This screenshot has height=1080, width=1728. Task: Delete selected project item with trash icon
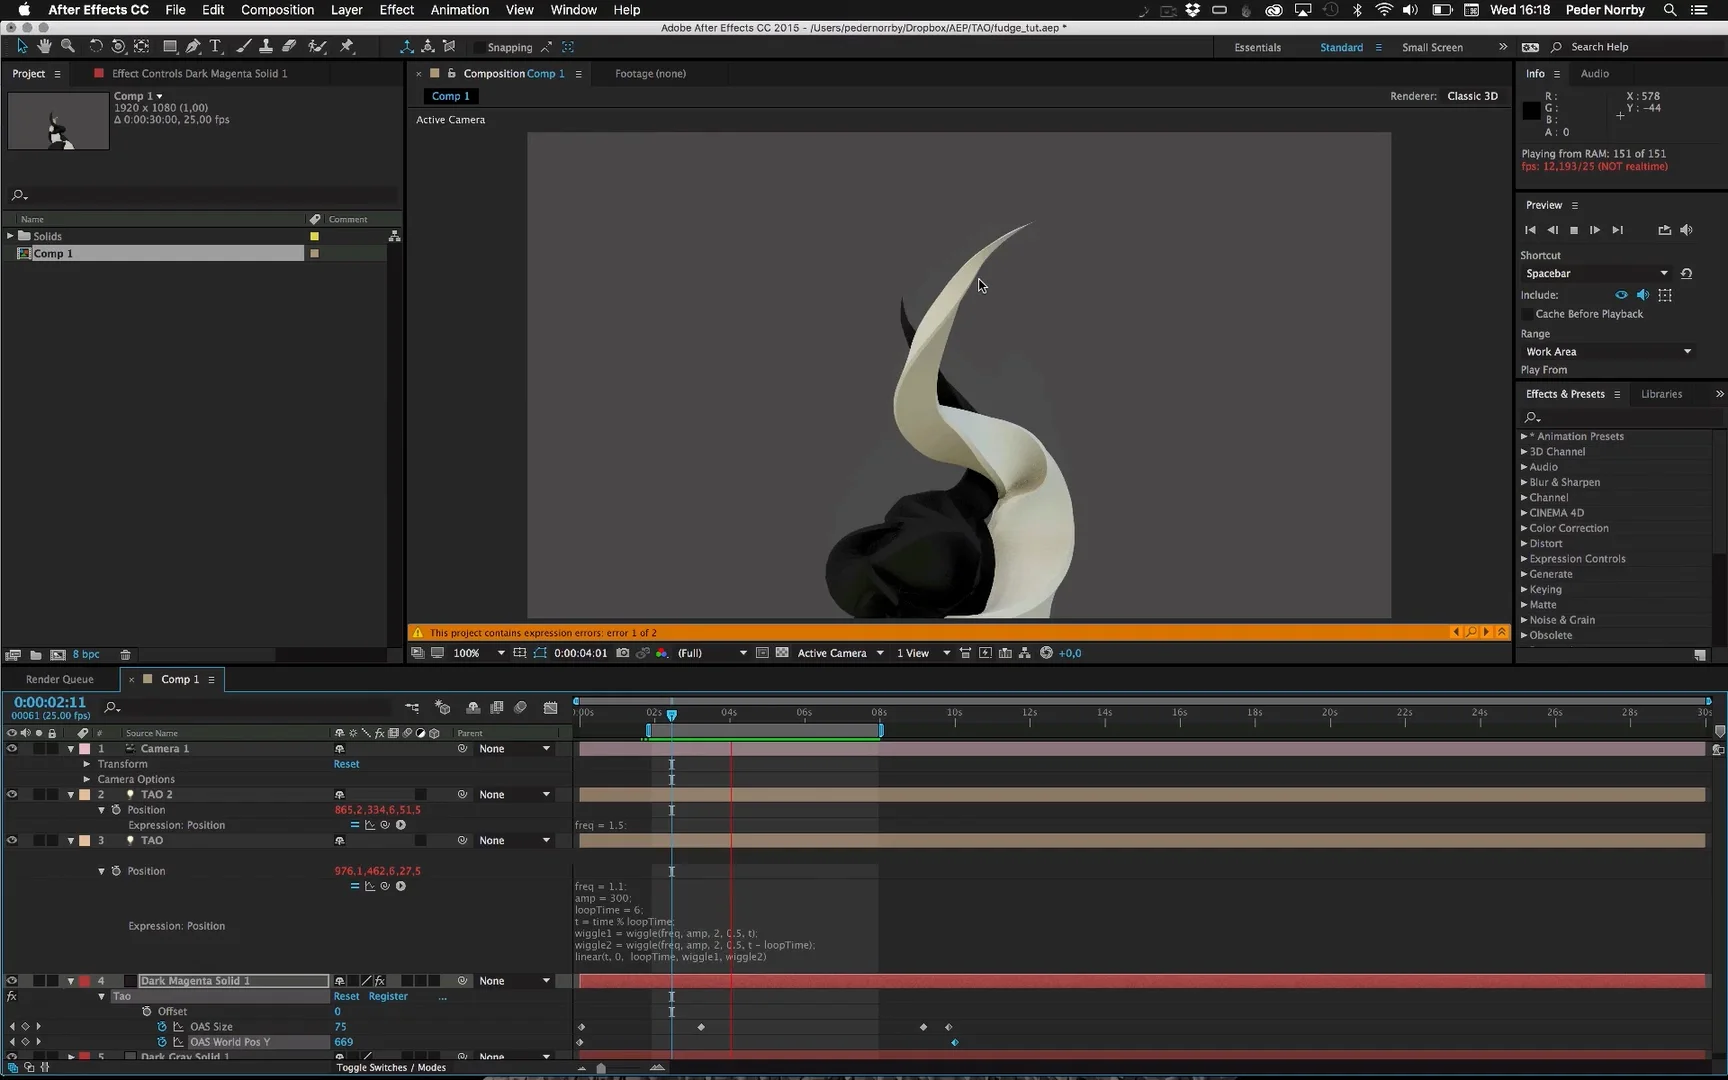[x=126, y=655]
